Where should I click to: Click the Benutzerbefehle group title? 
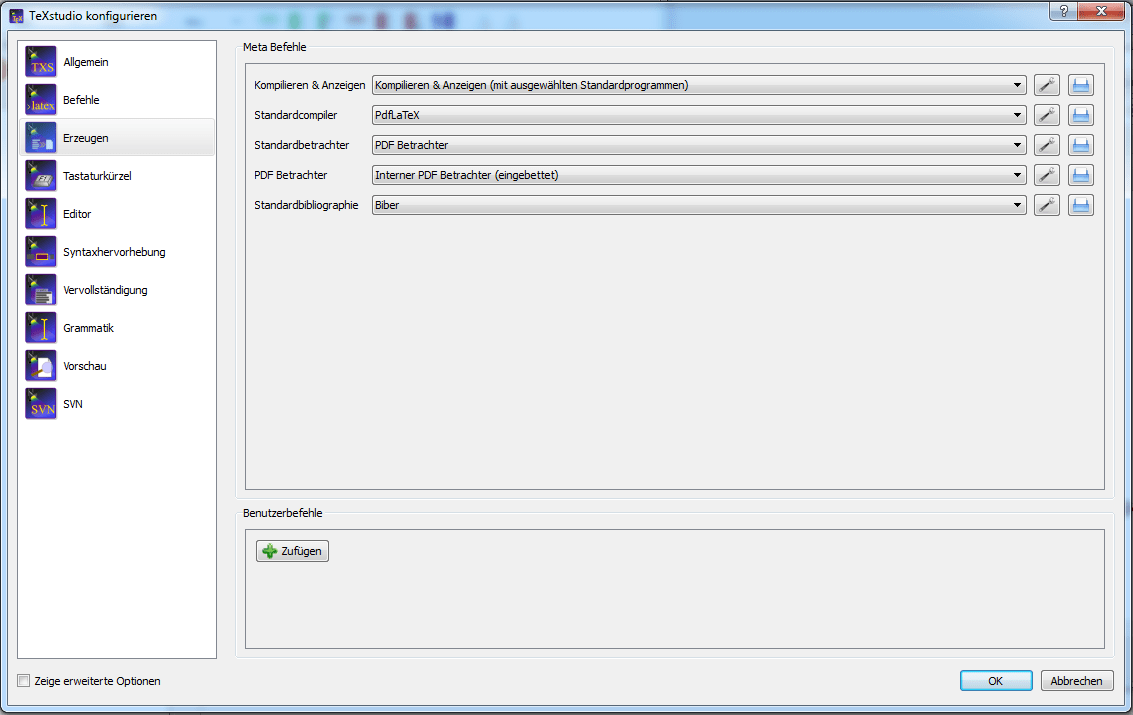[283, 513]
